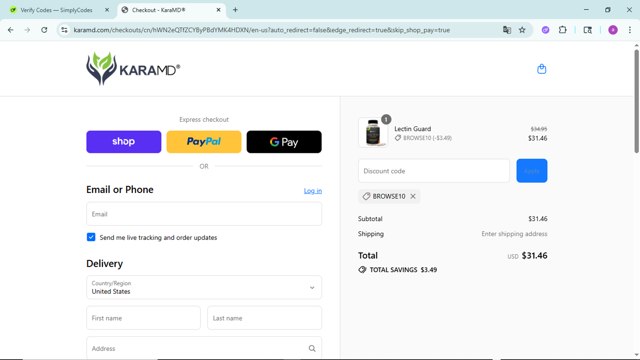Open Chrome's three-dot menu
640x360 pixels.
(629, 30)
